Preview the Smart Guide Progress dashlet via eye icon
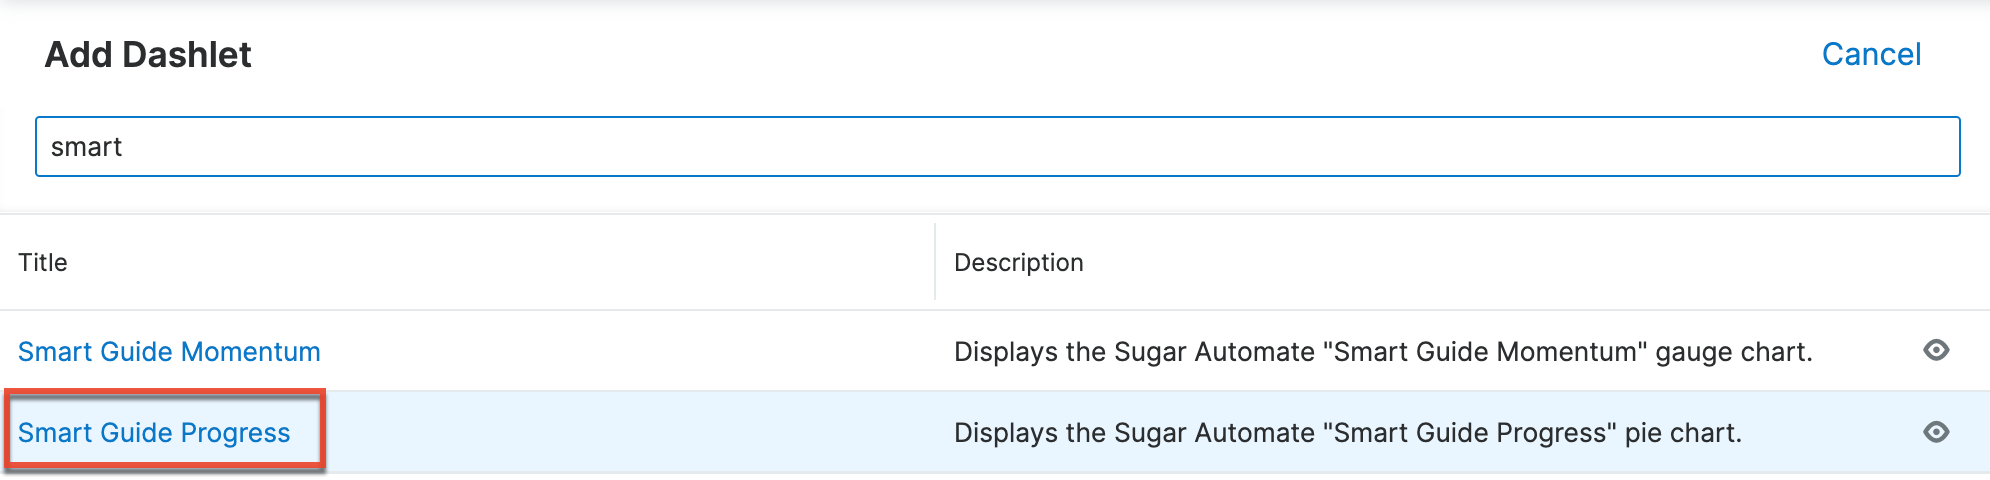1990x480 pixels. coord(1936,432)
